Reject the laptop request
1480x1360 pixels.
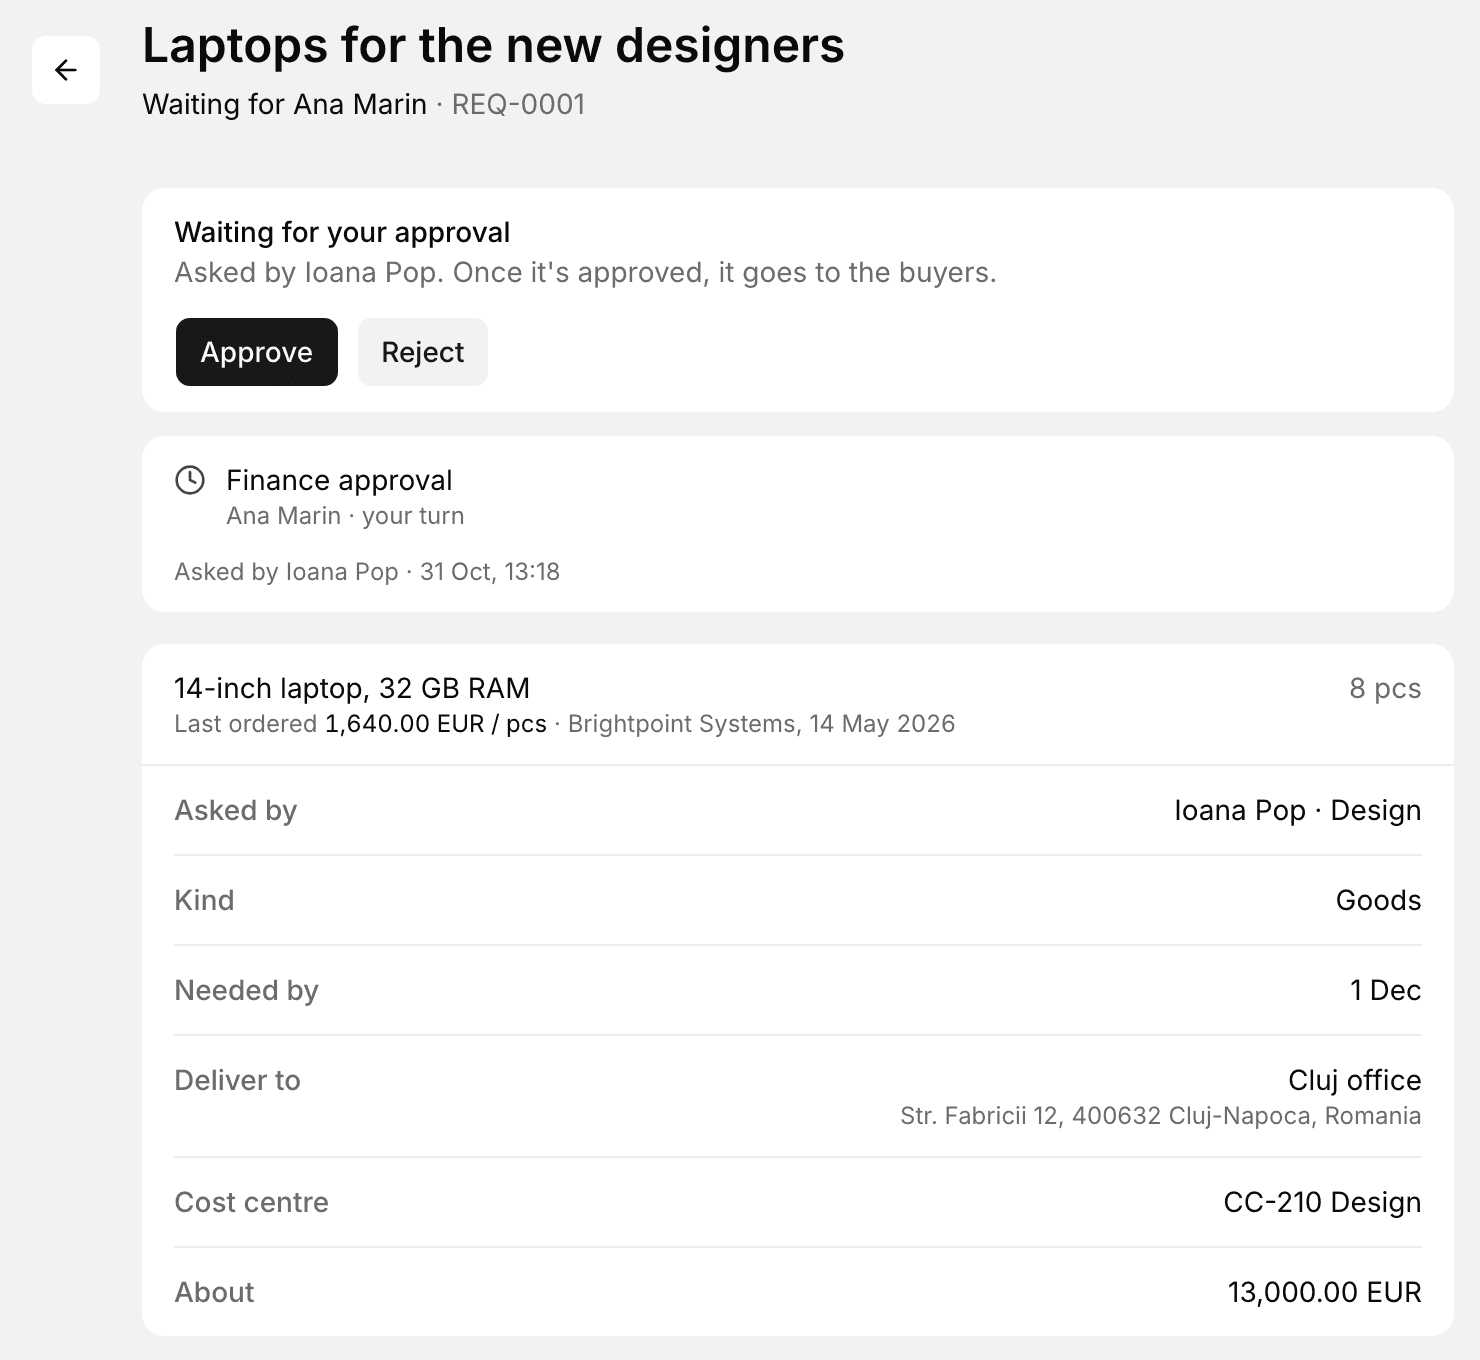423,352
